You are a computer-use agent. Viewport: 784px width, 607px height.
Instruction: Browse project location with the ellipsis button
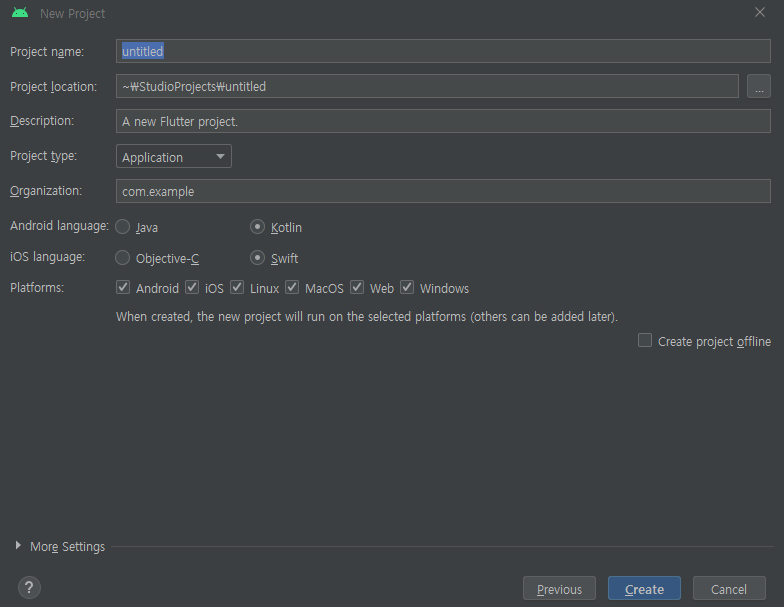(758, 86)
